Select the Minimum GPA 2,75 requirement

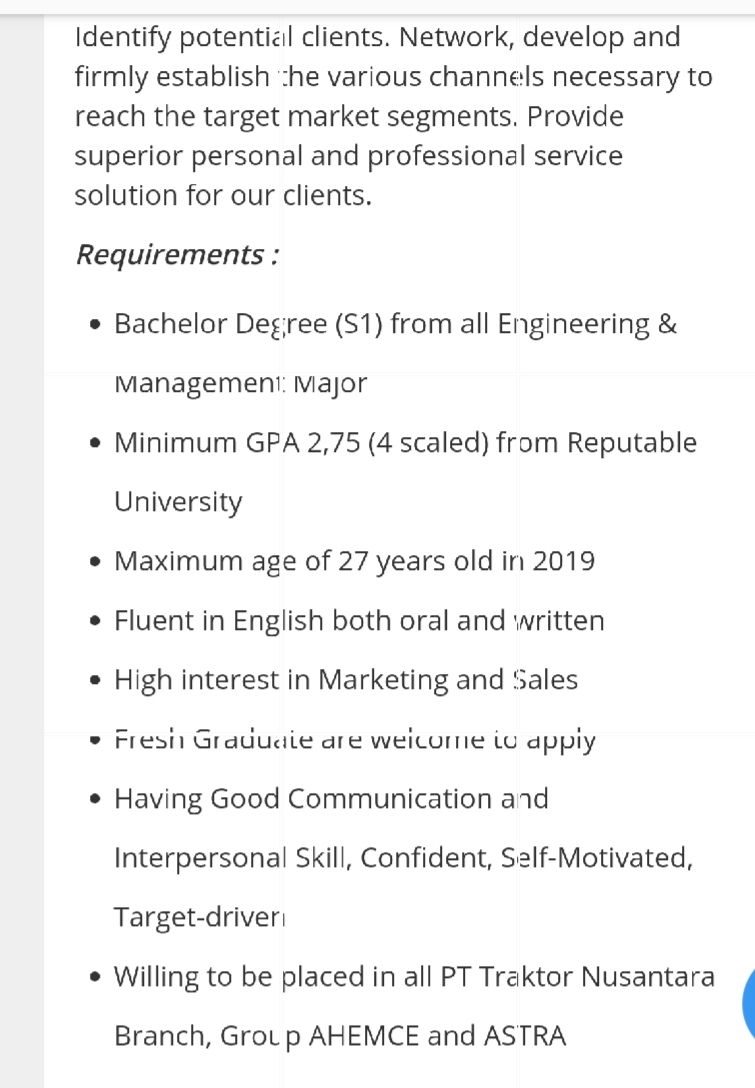pyautogui.click(x=405, y=443)
